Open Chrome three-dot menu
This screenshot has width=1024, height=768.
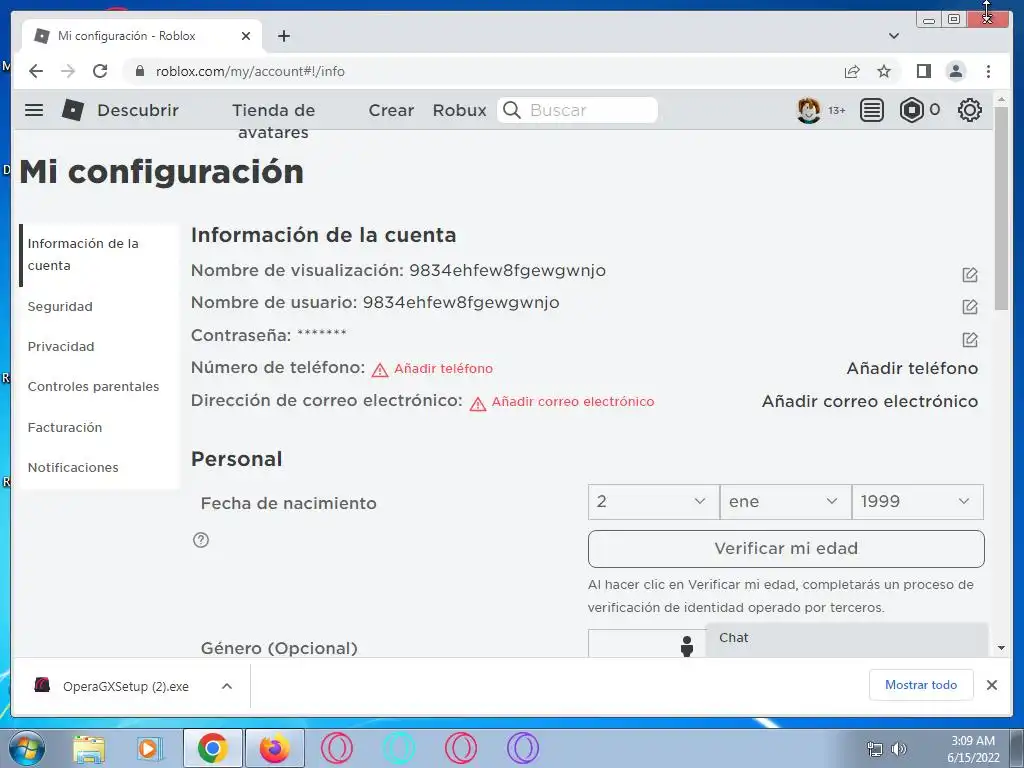coord(988,71)
